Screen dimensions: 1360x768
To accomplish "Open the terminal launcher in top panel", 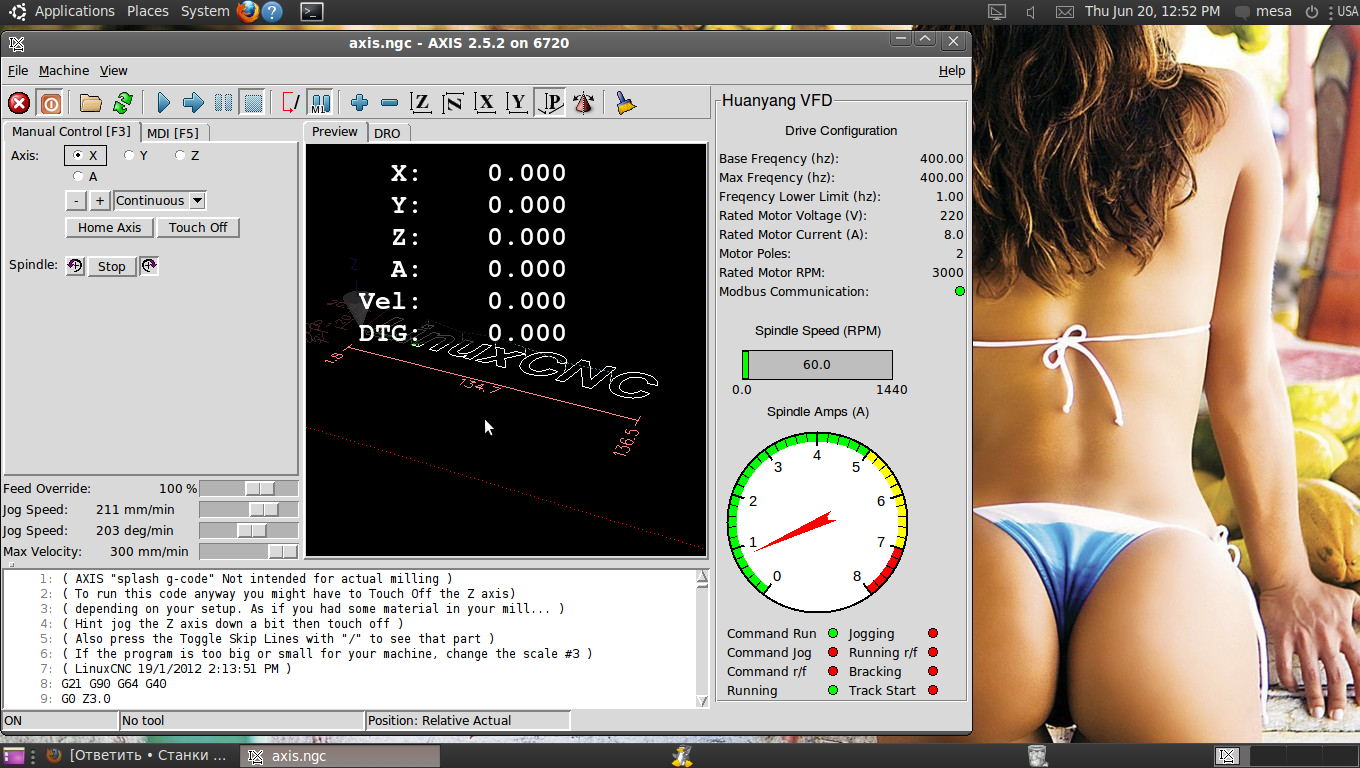I will point(312,12).
